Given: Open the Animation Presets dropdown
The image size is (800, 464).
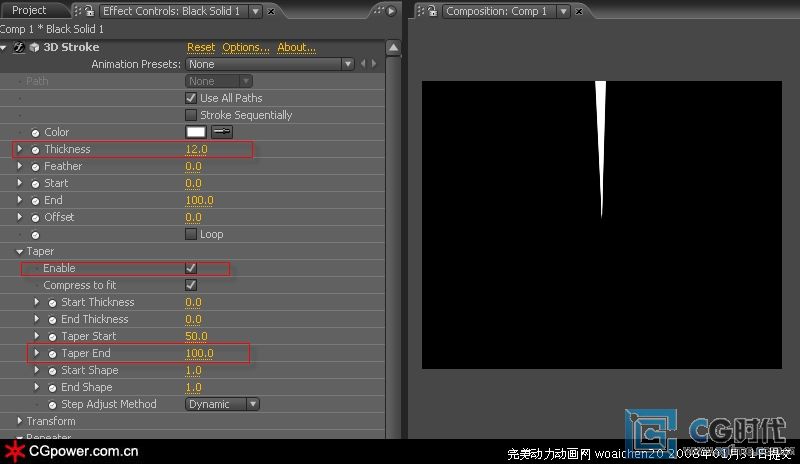Looking at the screenshot, I should point(269,64).
